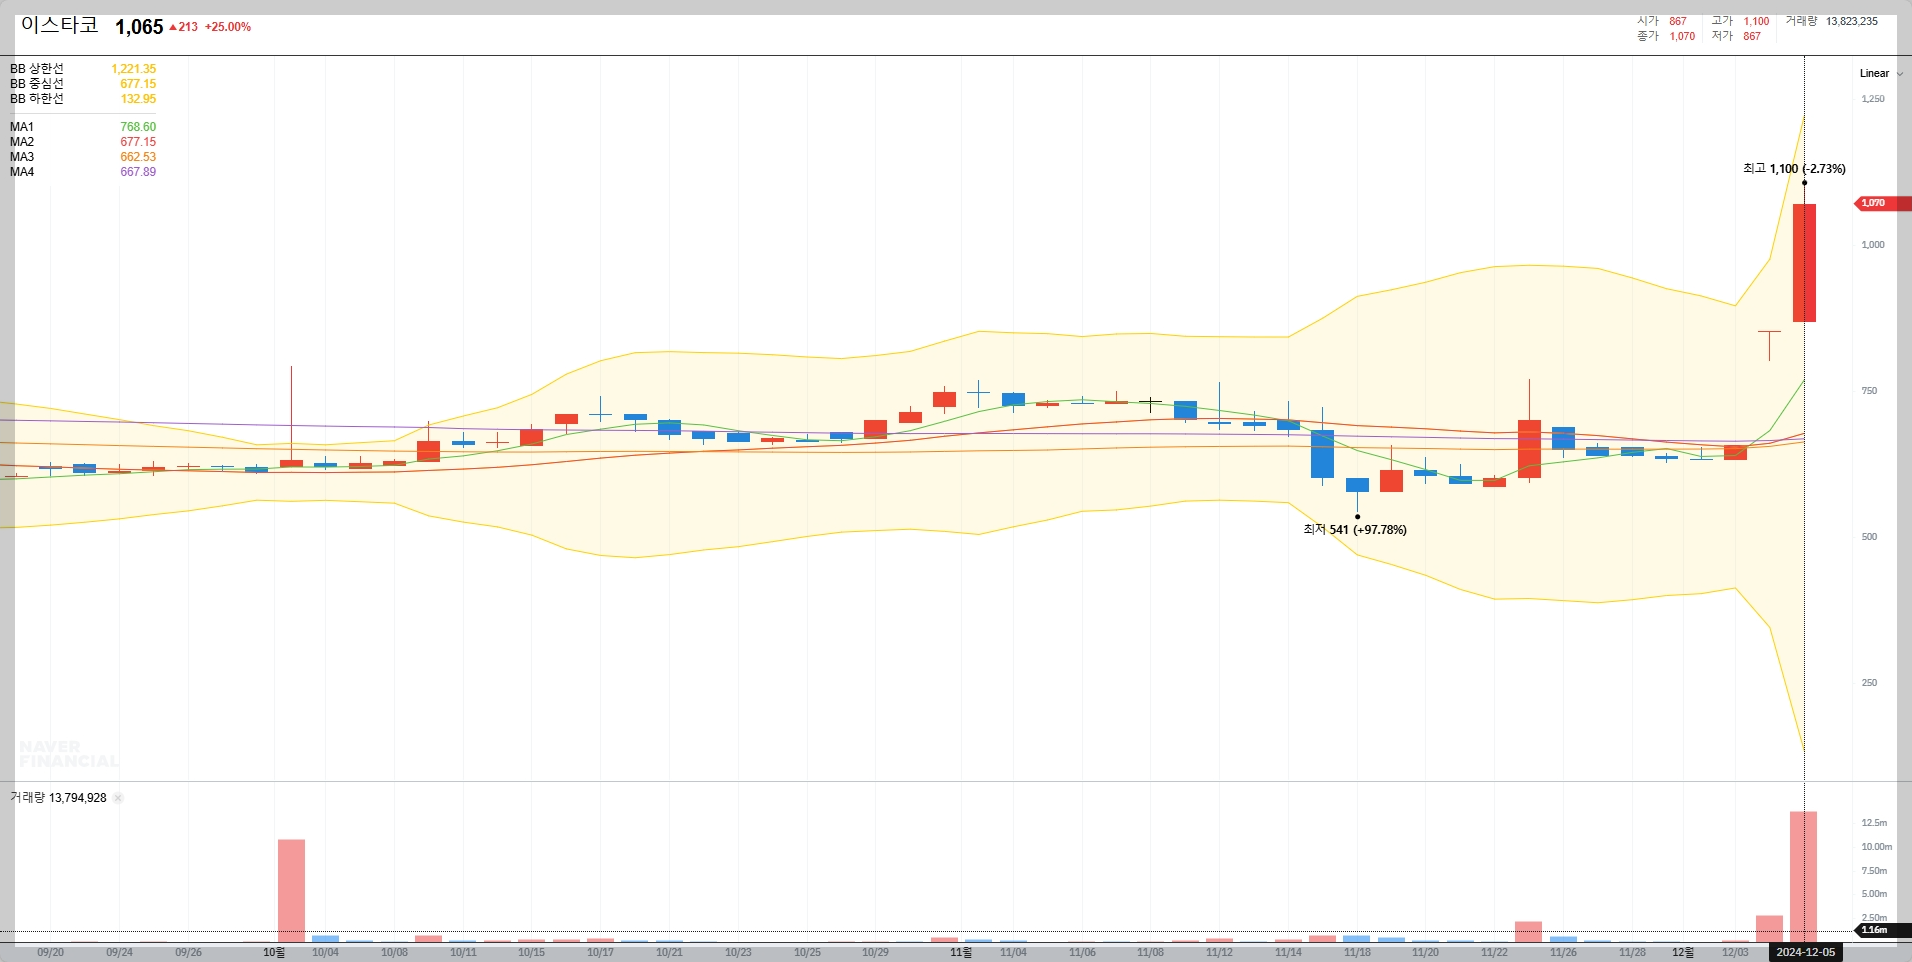Click the 2024-12-05 date tag
Viewport: 1912px width, 962px height.
click(1805, 952)
